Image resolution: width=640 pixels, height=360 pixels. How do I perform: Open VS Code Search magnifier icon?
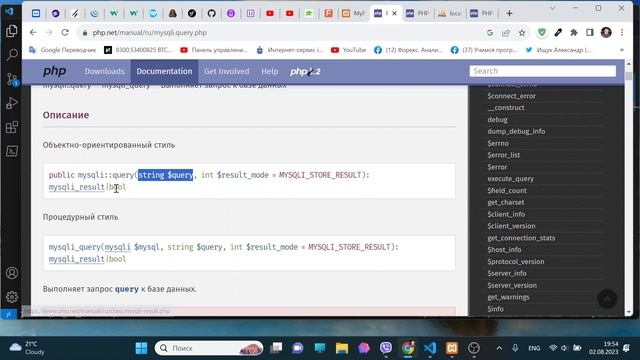[11, 55]
